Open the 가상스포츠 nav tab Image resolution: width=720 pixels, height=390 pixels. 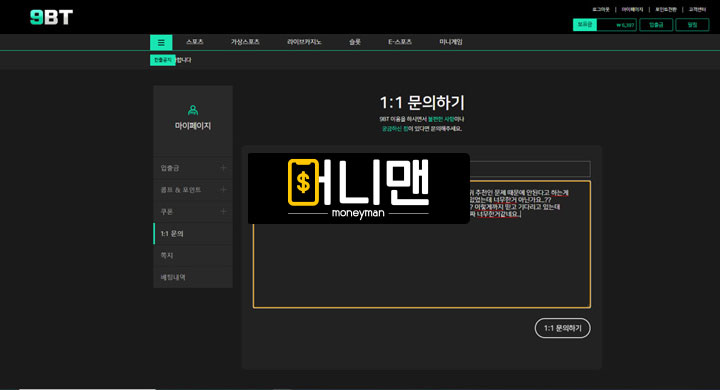(245, 42)
